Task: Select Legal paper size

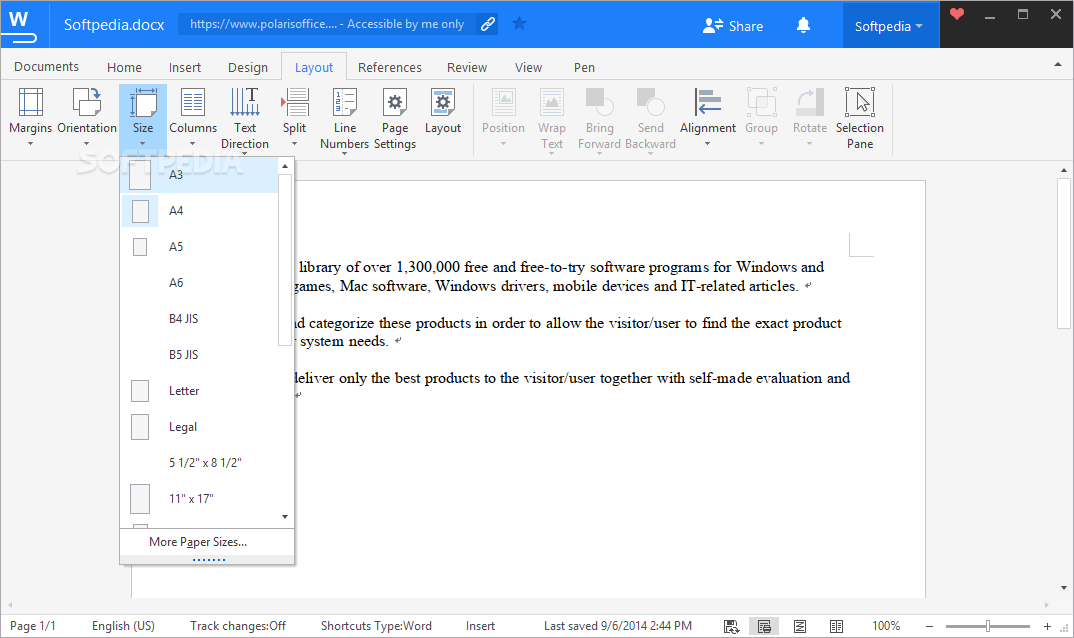Action: click(200, 427)
